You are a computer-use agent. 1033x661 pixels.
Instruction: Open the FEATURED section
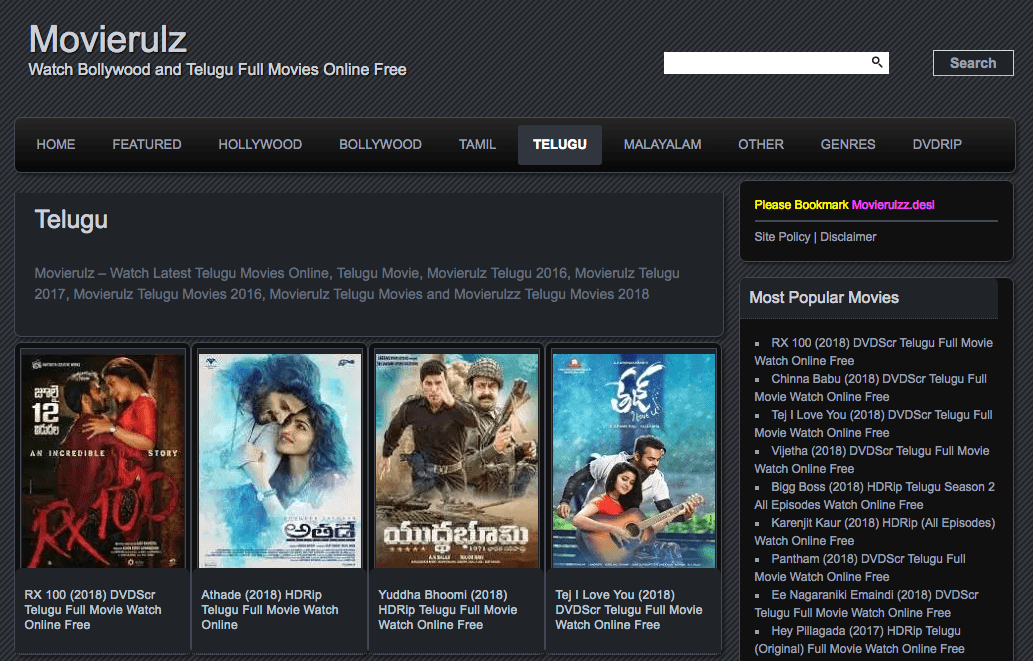coord(146,144)
